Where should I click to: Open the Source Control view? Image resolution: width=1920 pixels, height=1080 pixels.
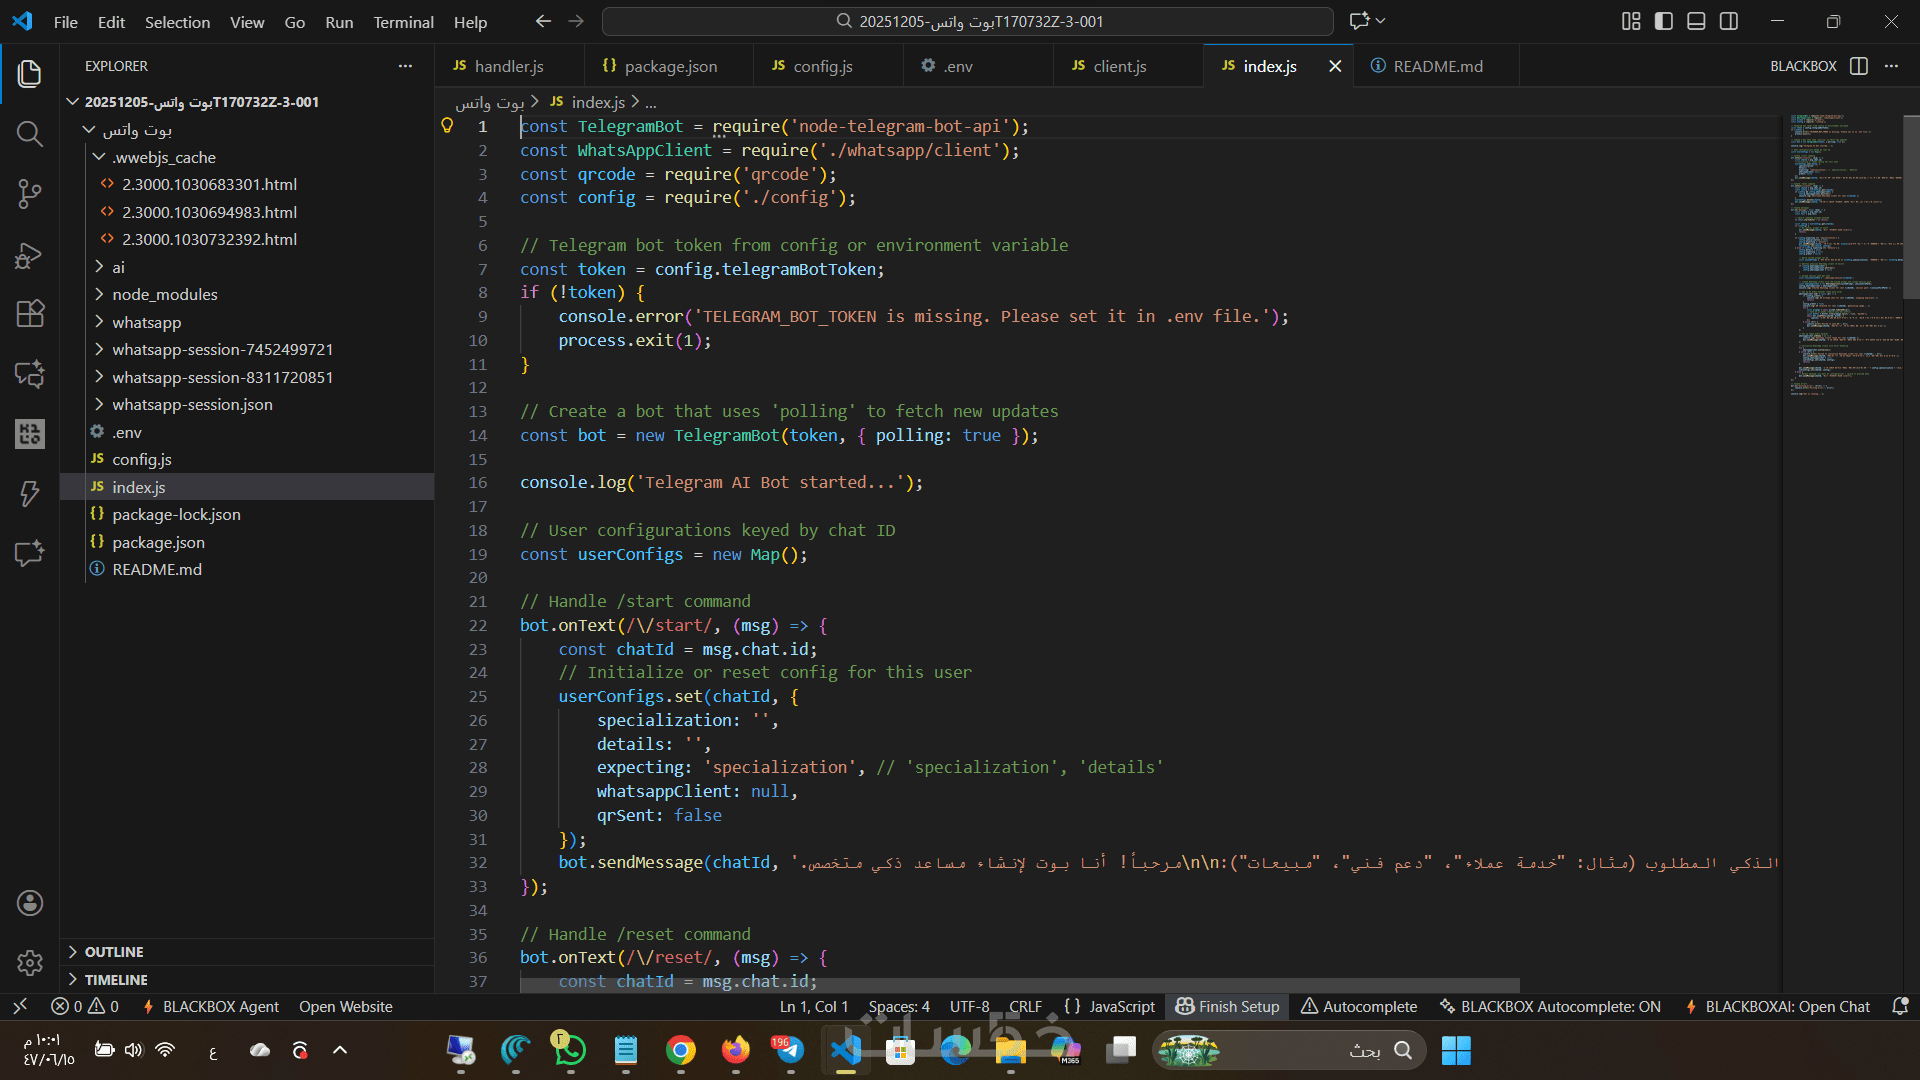click(30, 194)
